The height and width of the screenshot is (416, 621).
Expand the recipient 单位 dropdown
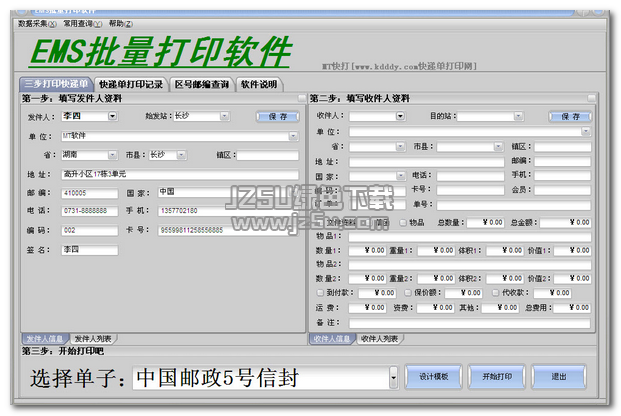pyautogui.click(x=586, y=131)
